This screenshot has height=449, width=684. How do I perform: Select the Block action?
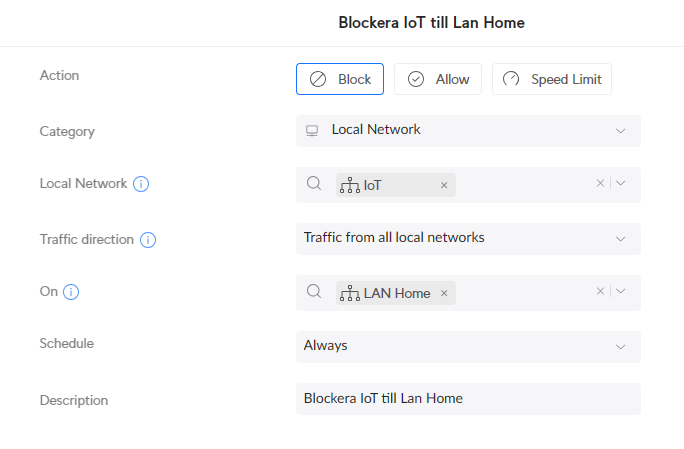coord(340,79)
